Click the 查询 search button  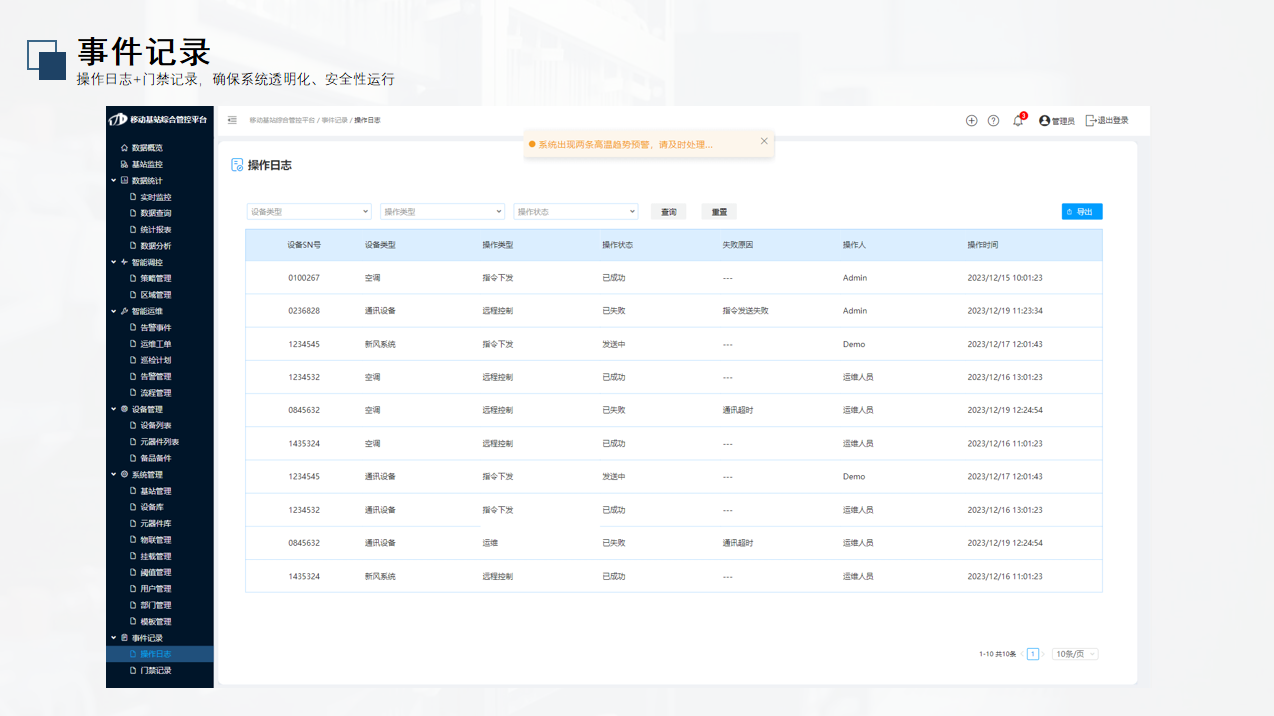[668, 212]
